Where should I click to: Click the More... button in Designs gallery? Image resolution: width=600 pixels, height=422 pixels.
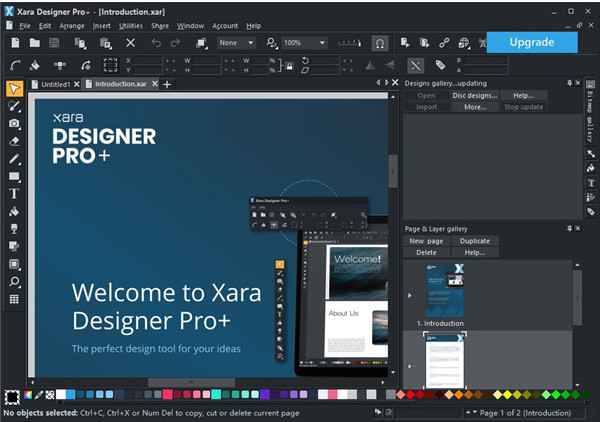[474, 107]
